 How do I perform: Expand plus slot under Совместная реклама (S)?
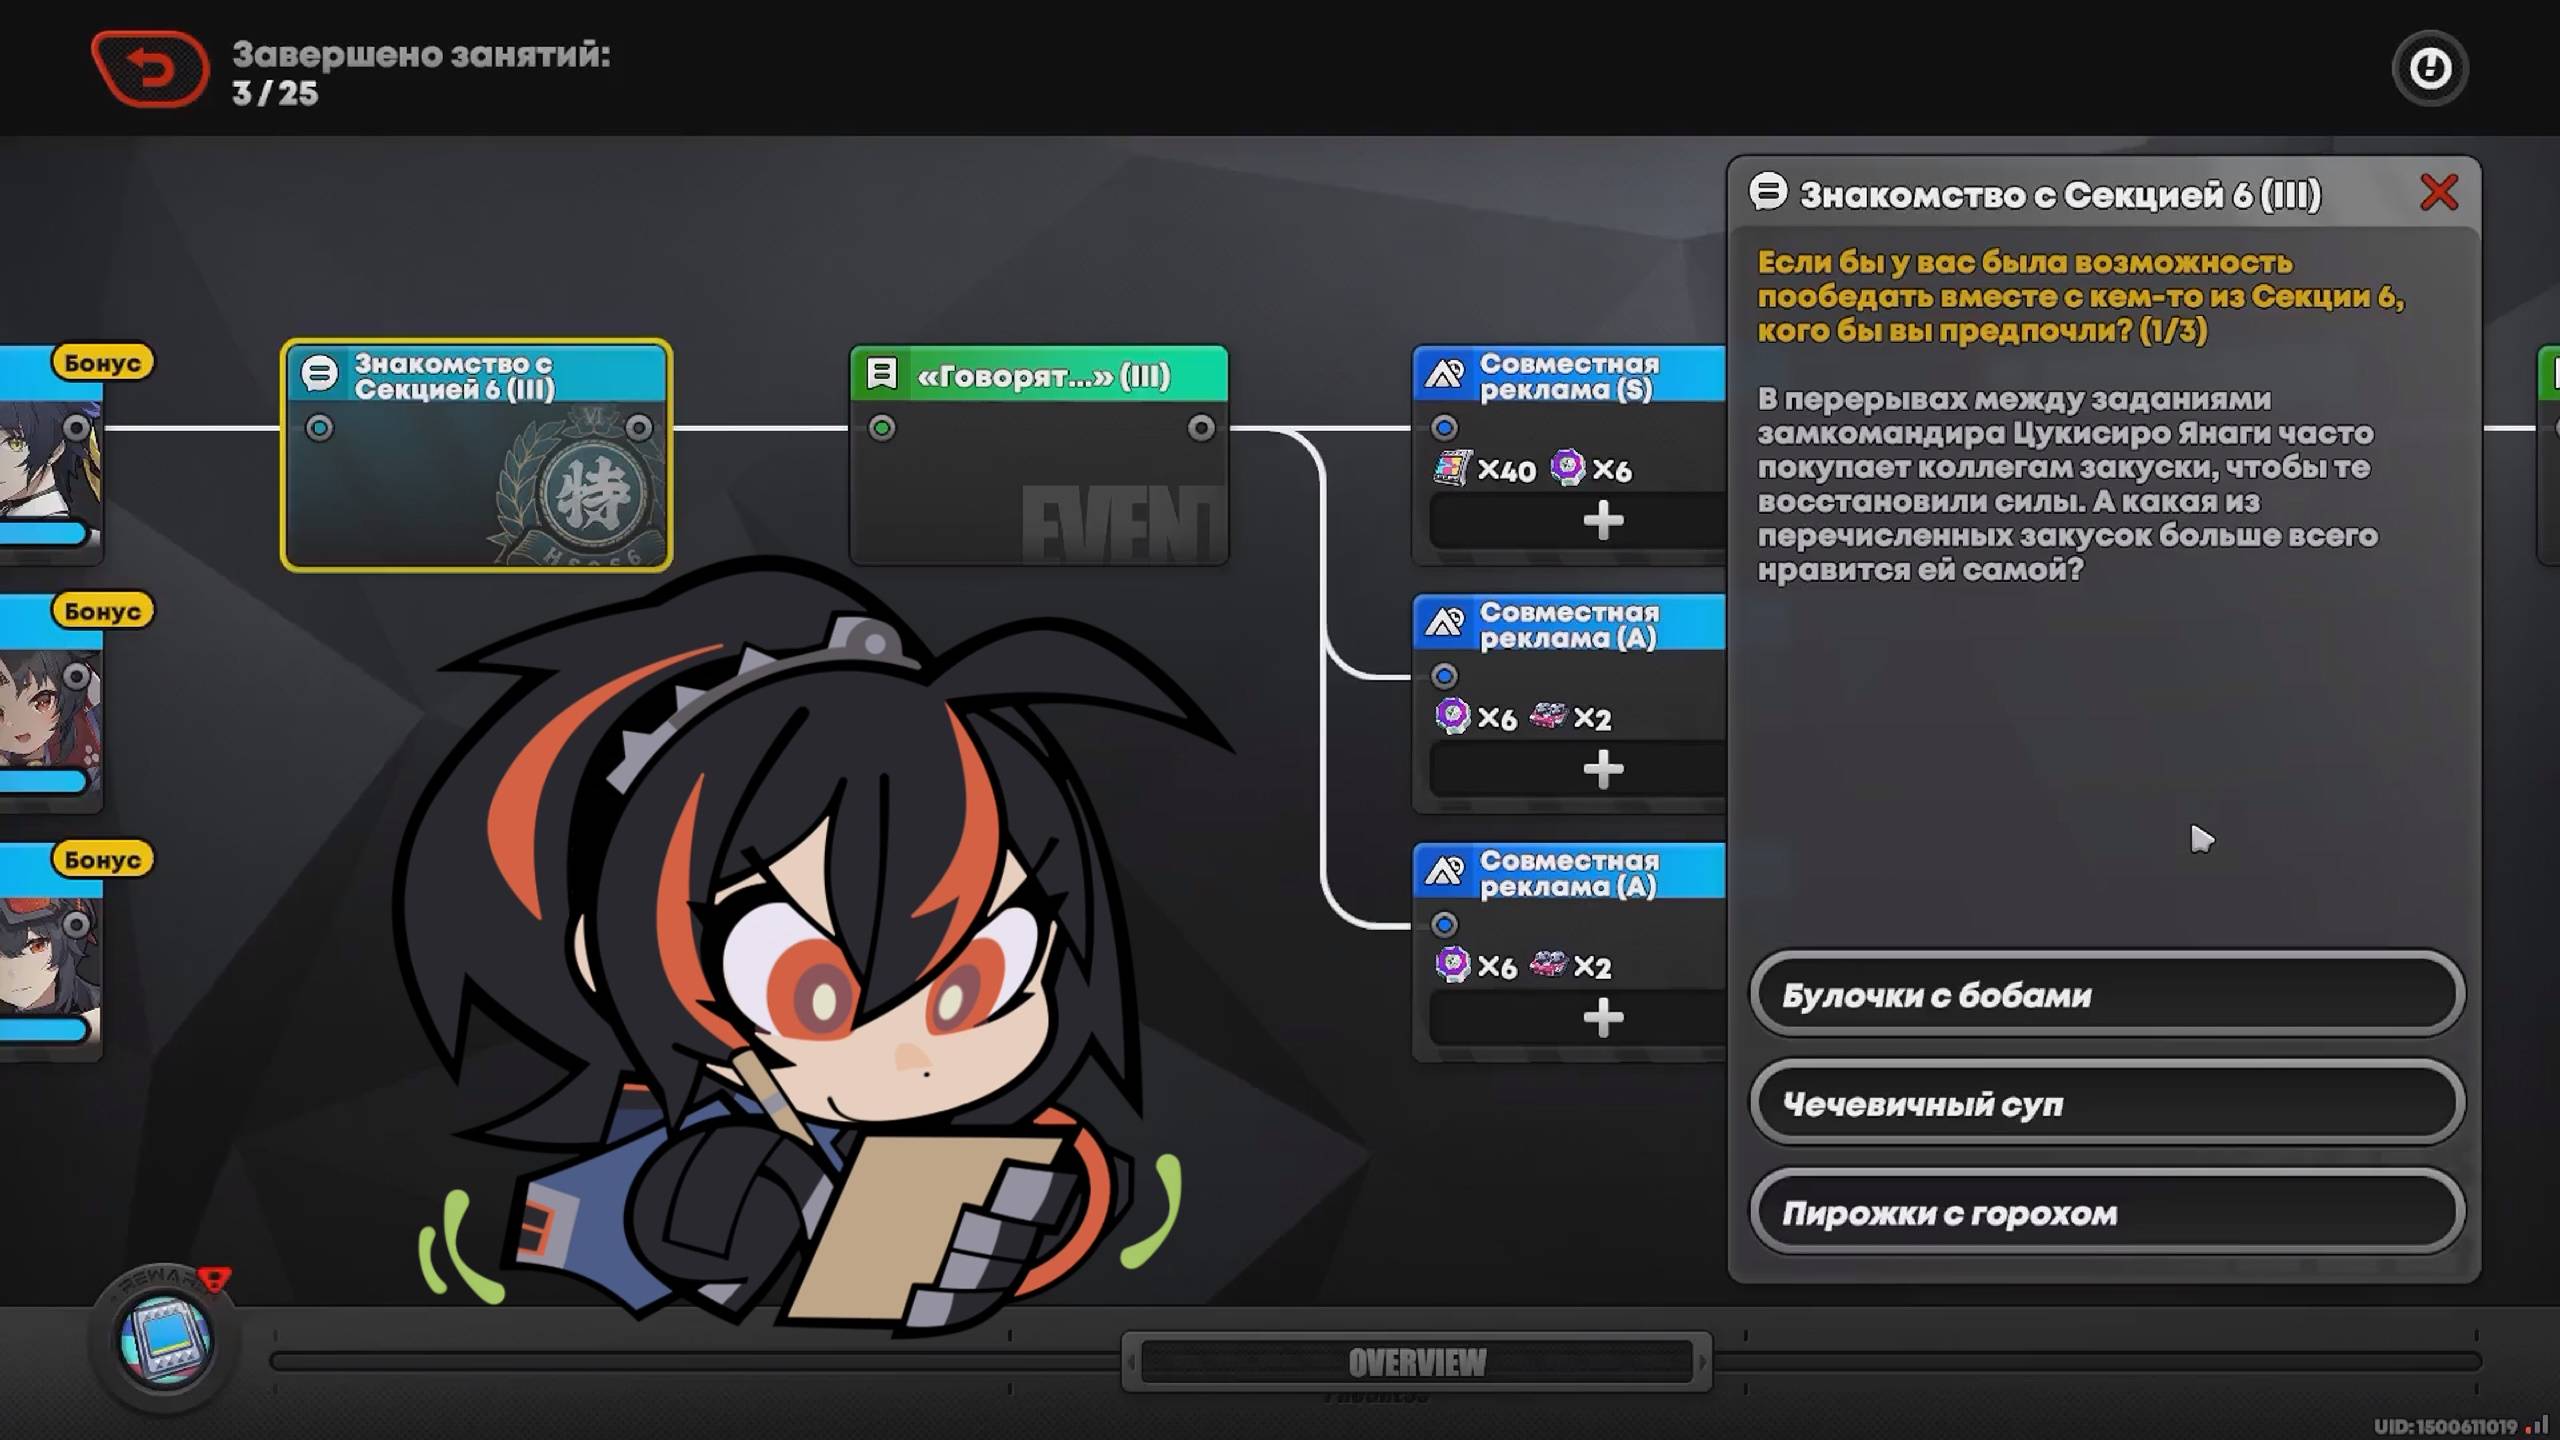[1602, 521]
